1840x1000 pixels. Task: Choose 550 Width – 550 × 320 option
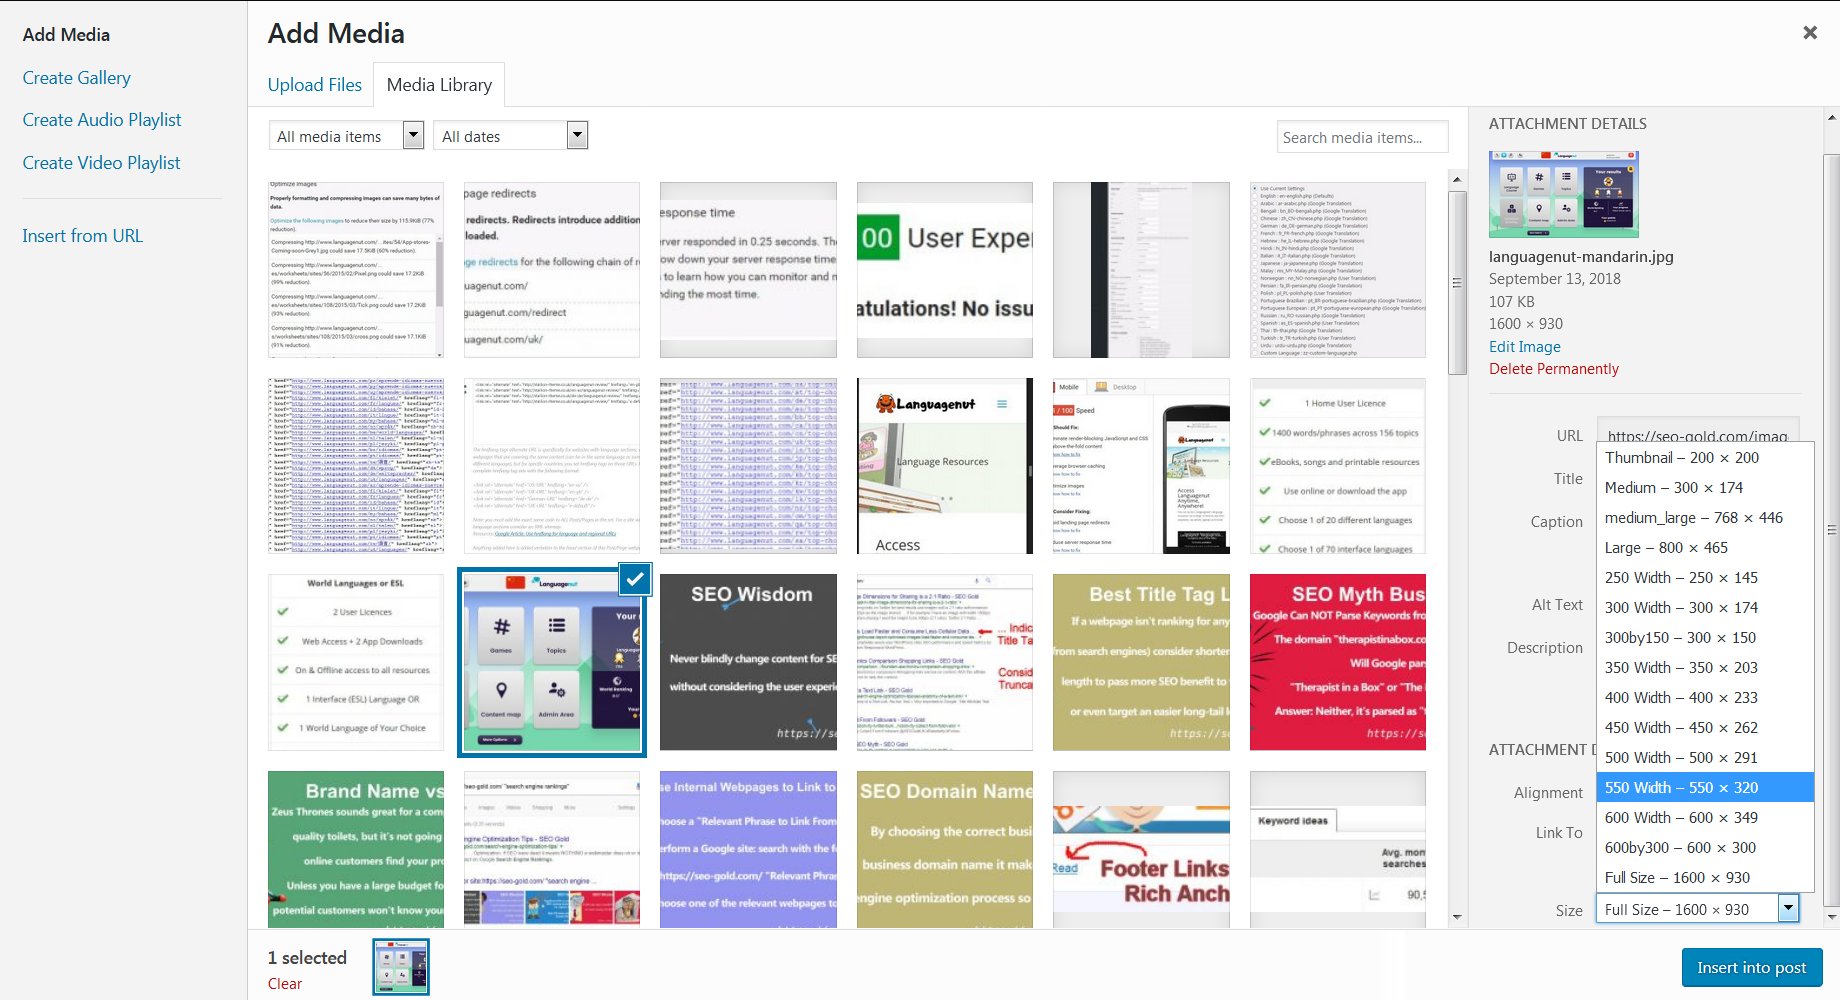click(x=1705, y=787)
